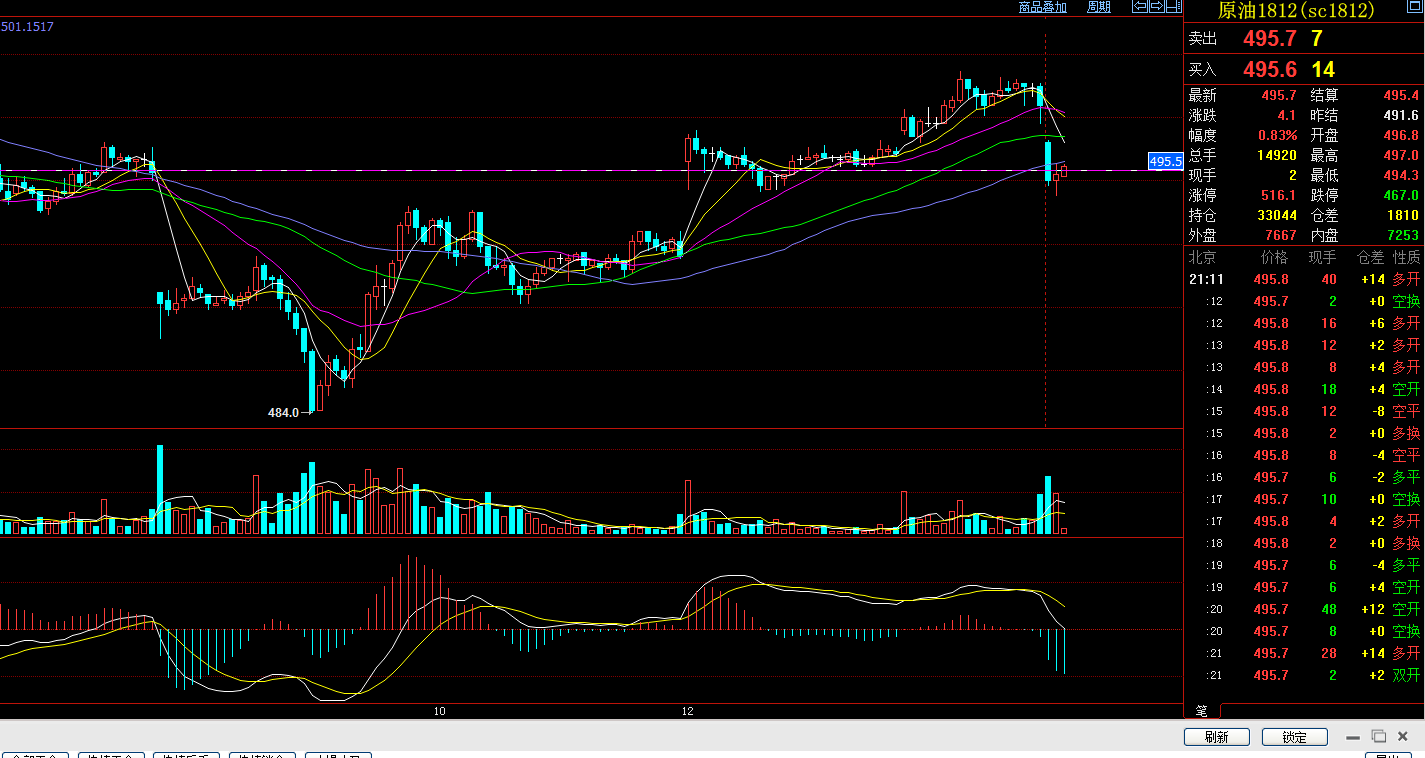Click the 原油1812(sc1812) contract title
Viewport: 1425px width, 758px height.
[1296, 11]
